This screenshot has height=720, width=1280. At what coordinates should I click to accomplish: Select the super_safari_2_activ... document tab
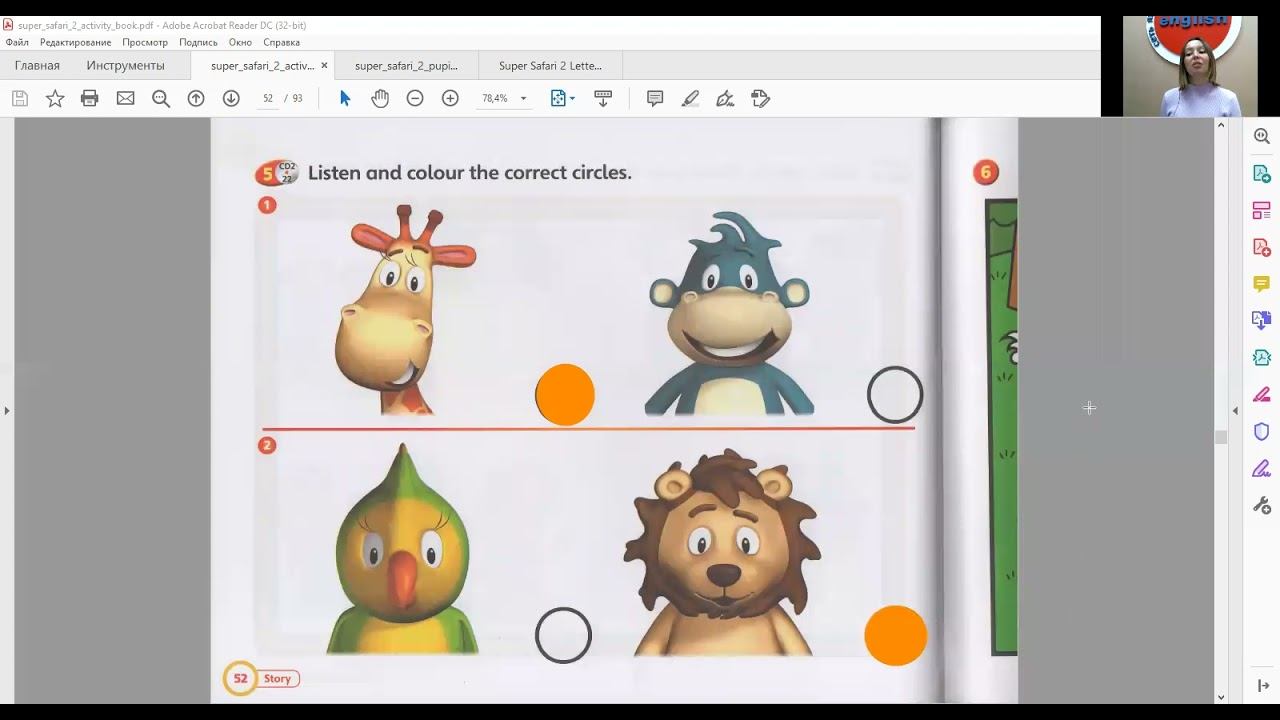pos(262,66)
